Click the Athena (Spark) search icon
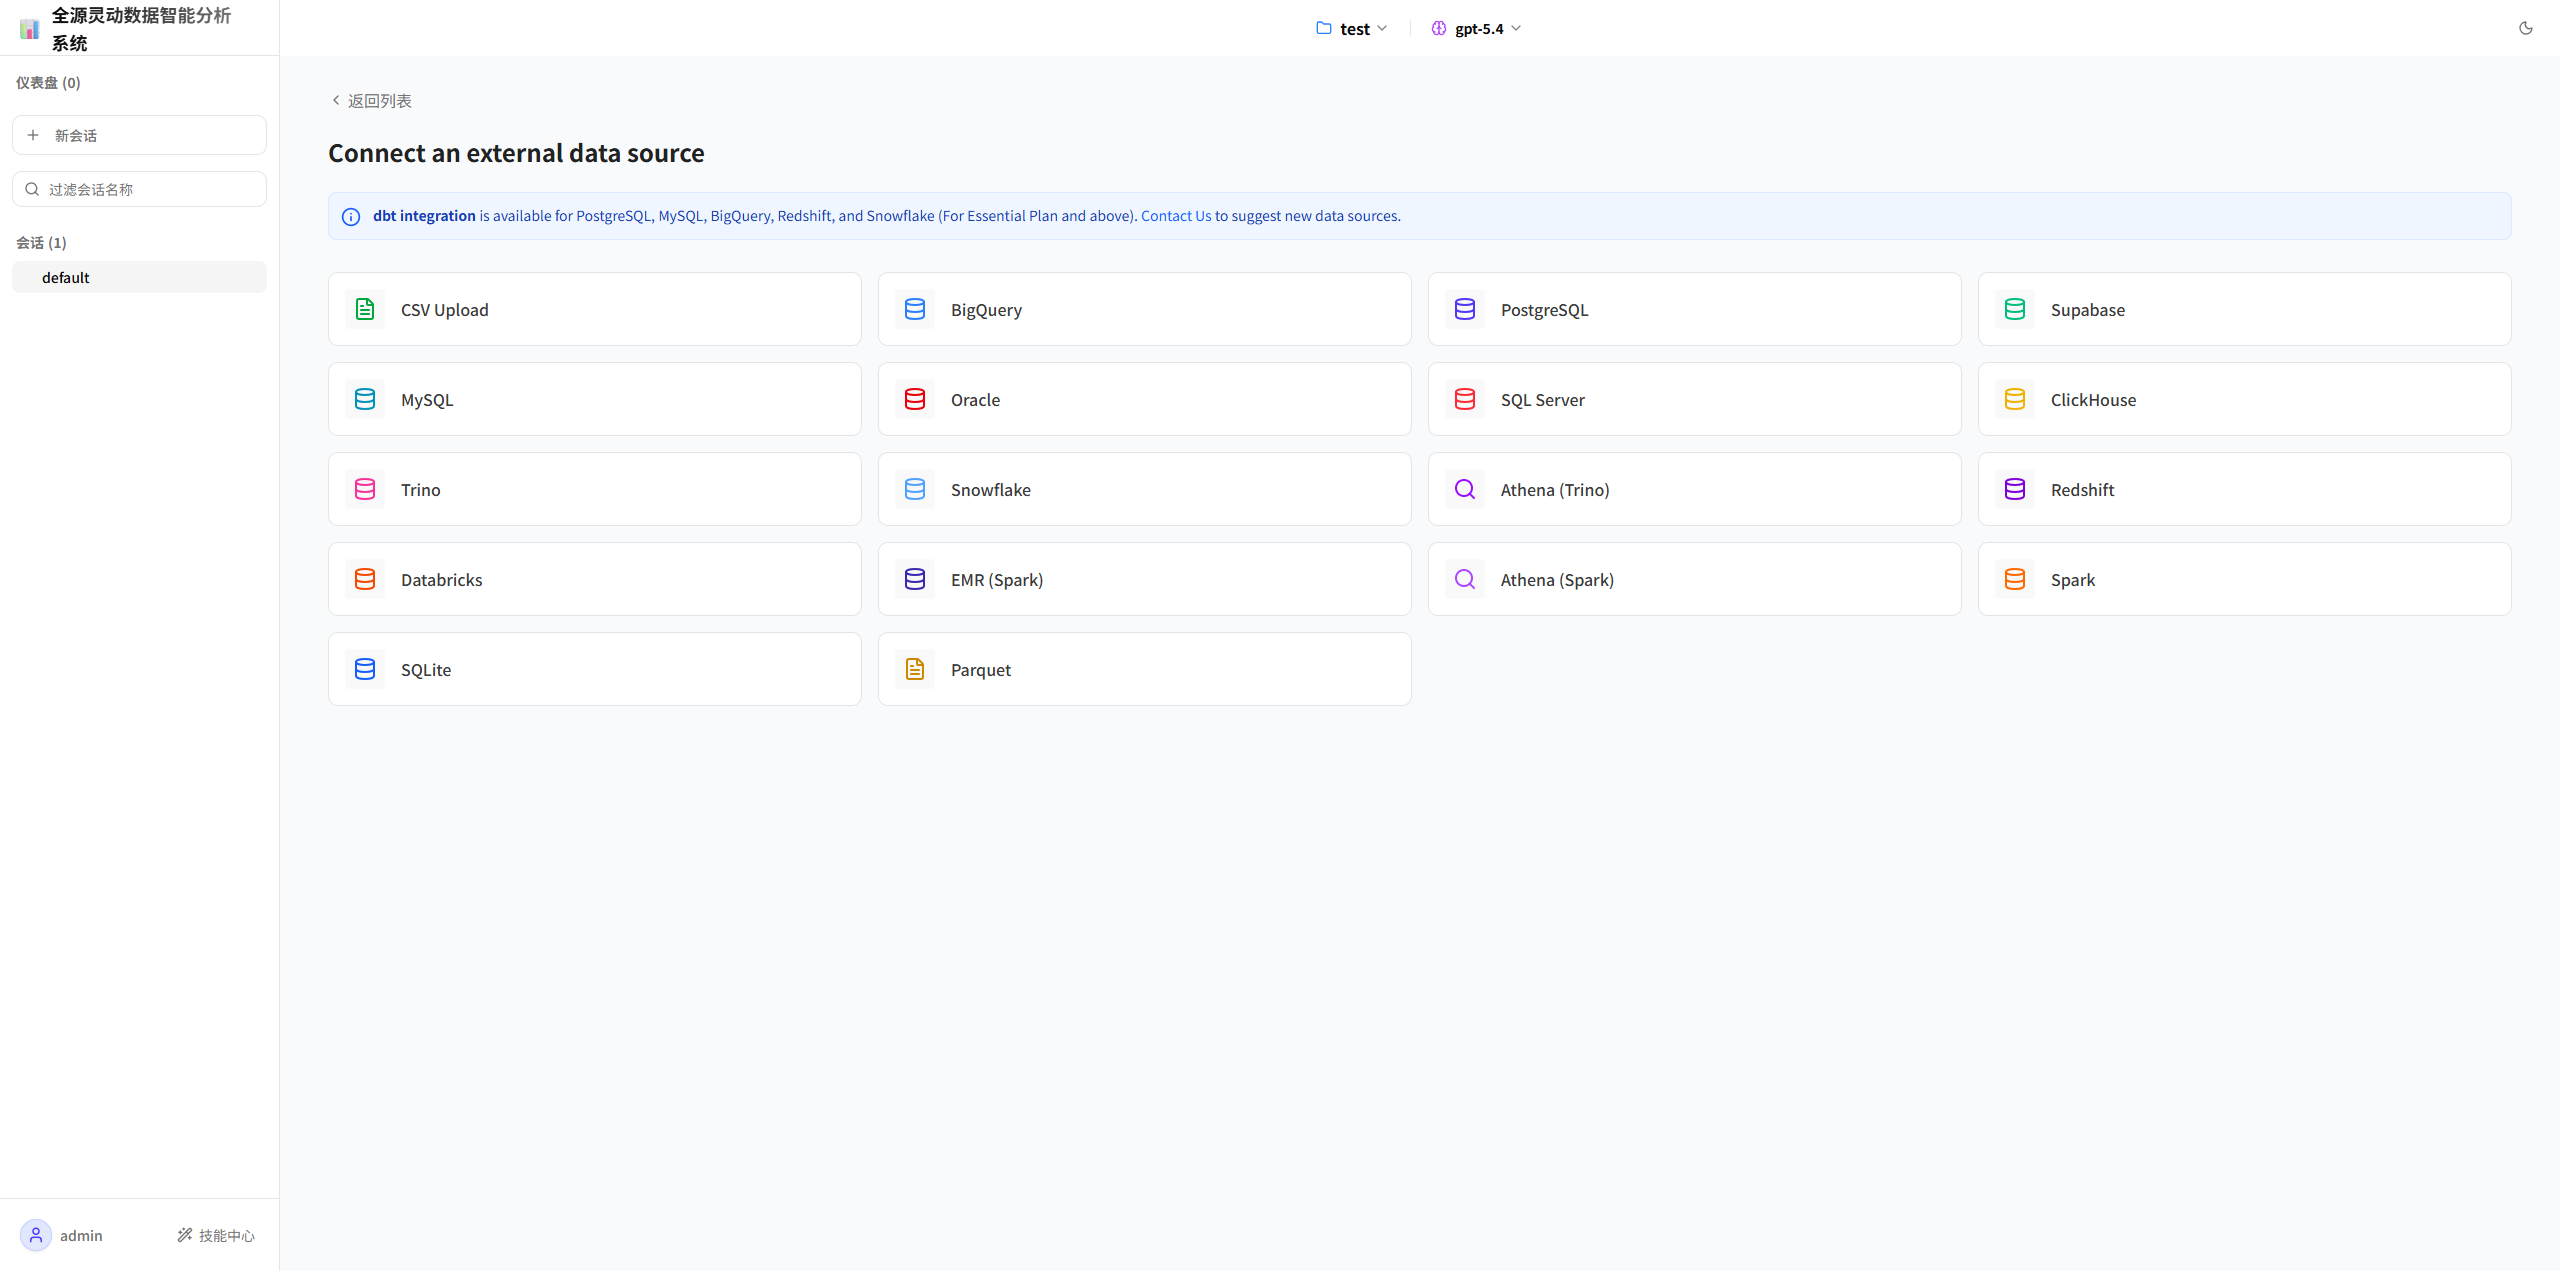Viewport: 2560px width, 1271px height. pyautogui.click(x=1465, y=579)
